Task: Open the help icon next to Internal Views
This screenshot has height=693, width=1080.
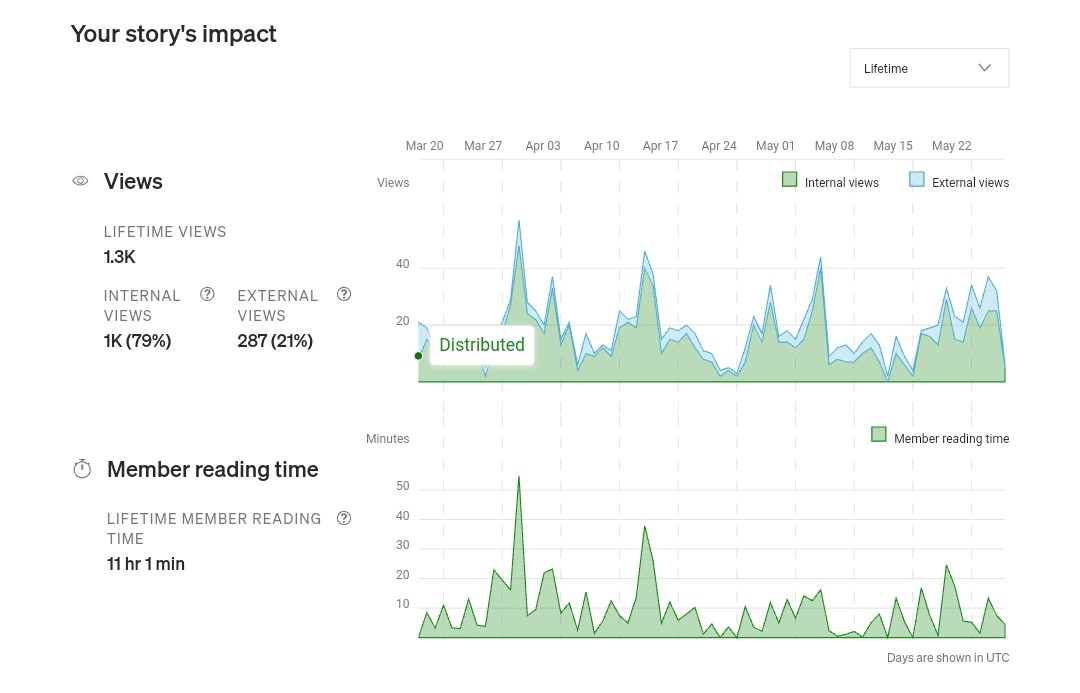Action: (207, 294)
